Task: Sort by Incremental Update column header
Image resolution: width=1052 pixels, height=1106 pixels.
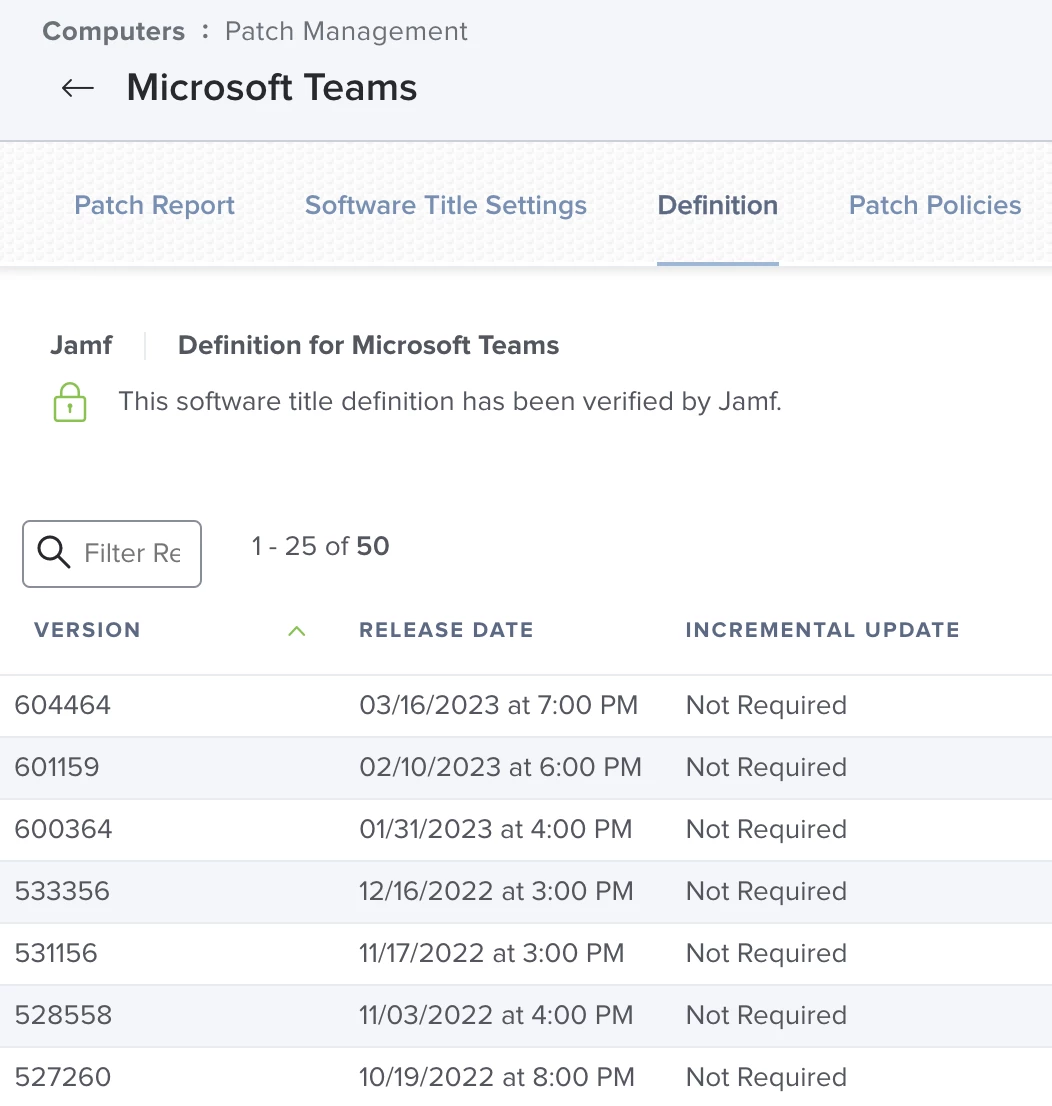Action: point(823,630)
